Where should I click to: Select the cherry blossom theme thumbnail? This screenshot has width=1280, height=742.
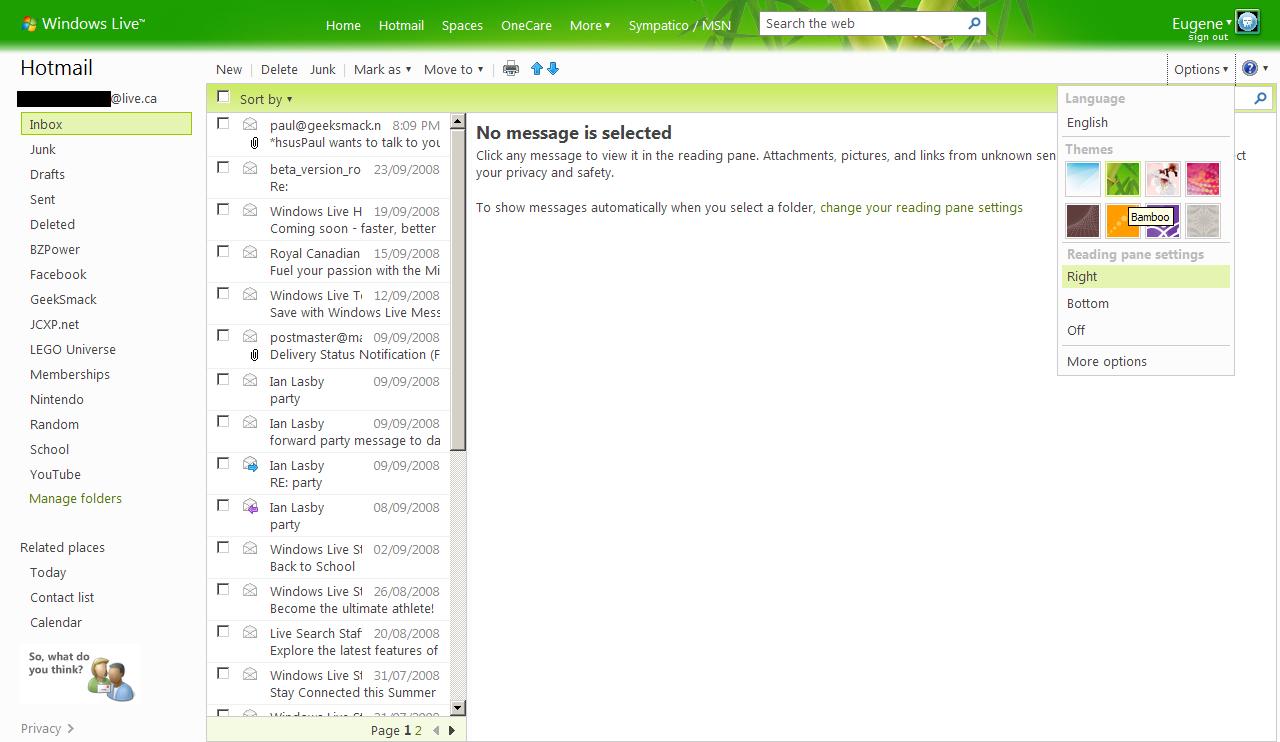1163,179
